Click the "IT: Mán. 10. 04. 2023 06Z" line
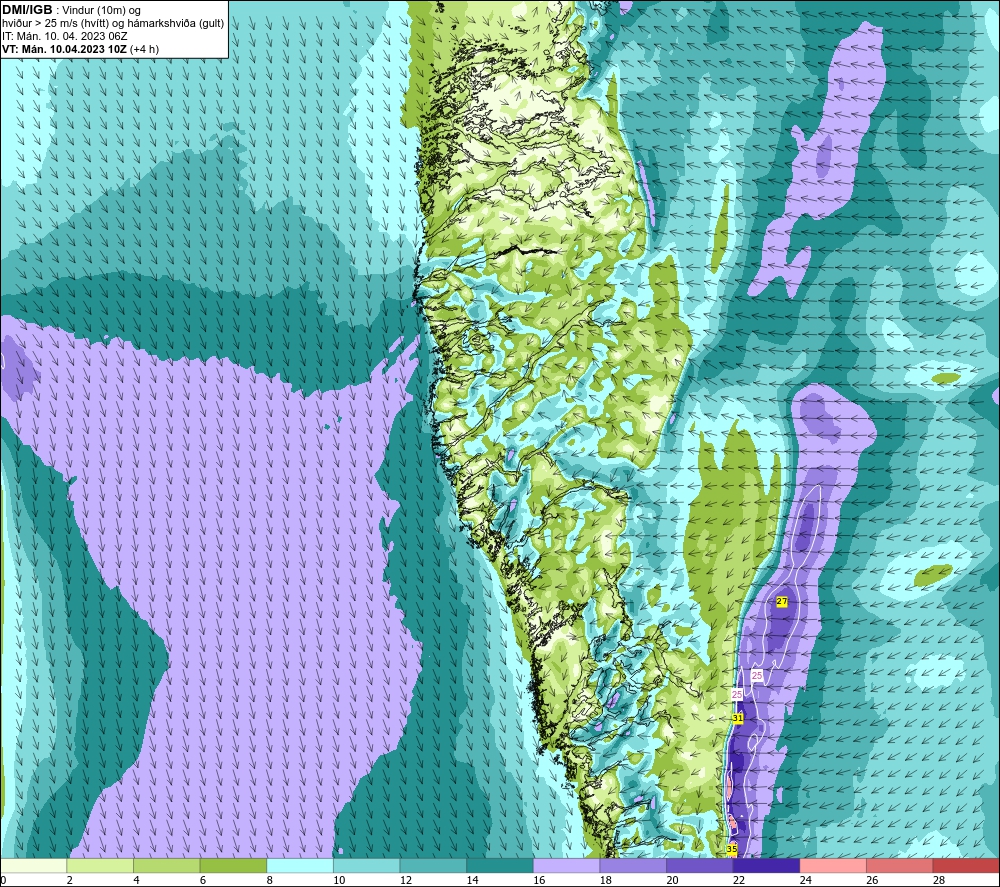Viewport: 1000px width, 887px height. click(x=64, y=36)
